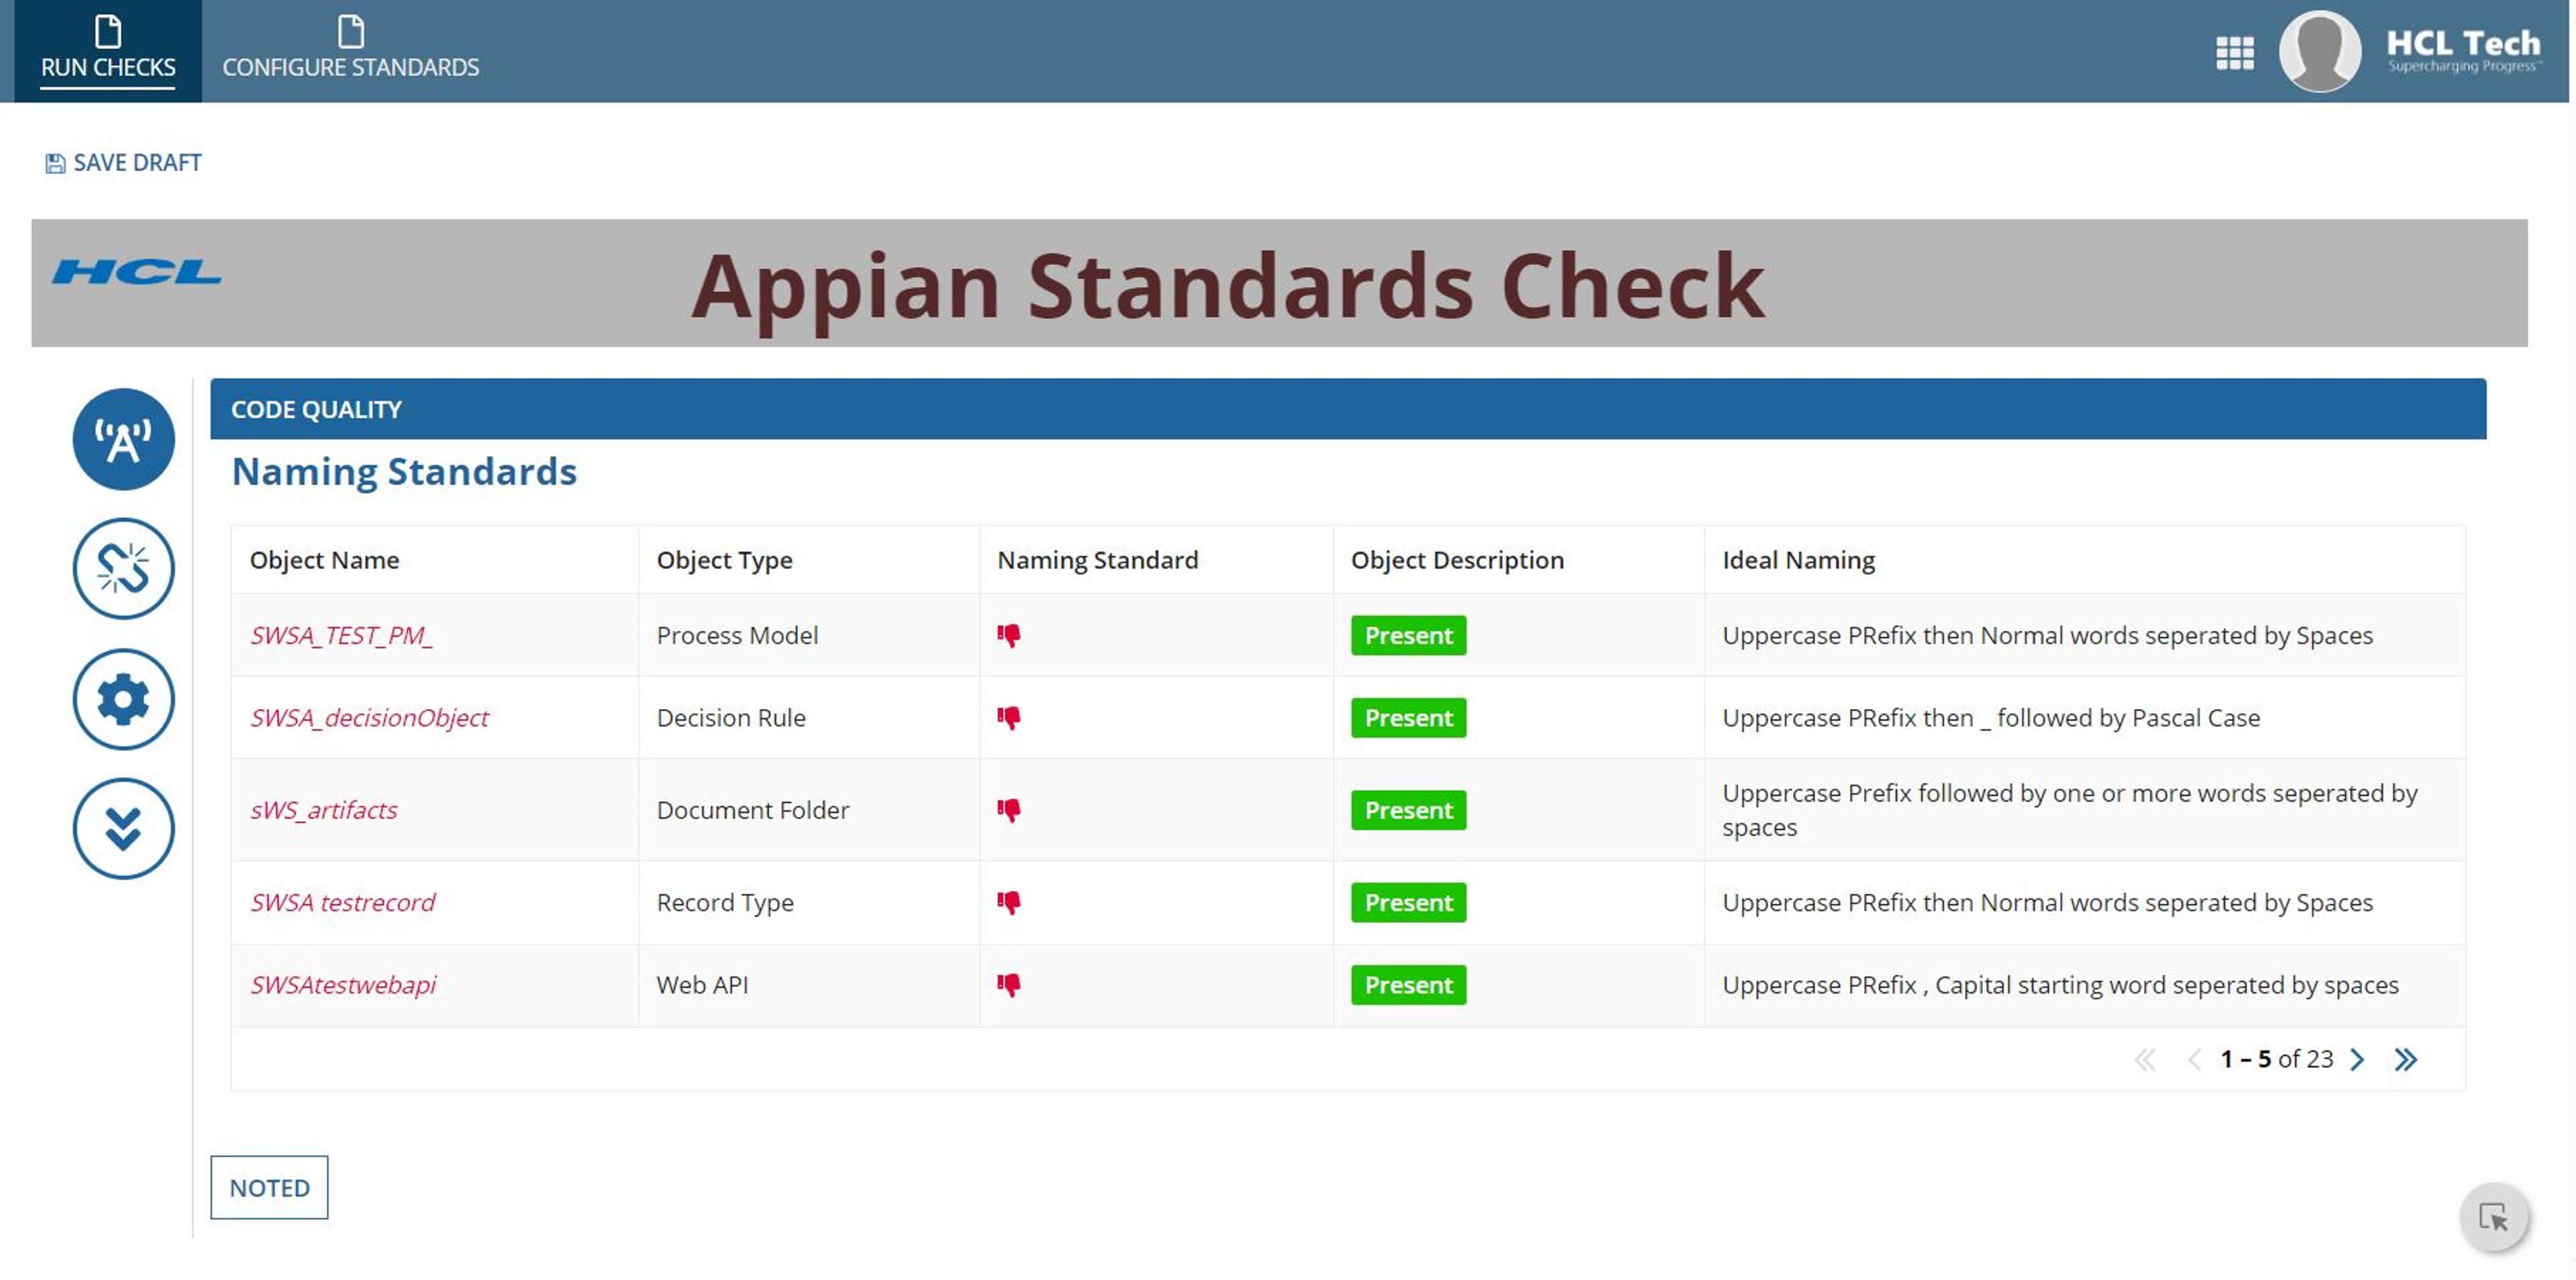This screenshot has width=2576, height=1280.
Task: Click the Code Quality section header
Action: (x=1348, y=409)
